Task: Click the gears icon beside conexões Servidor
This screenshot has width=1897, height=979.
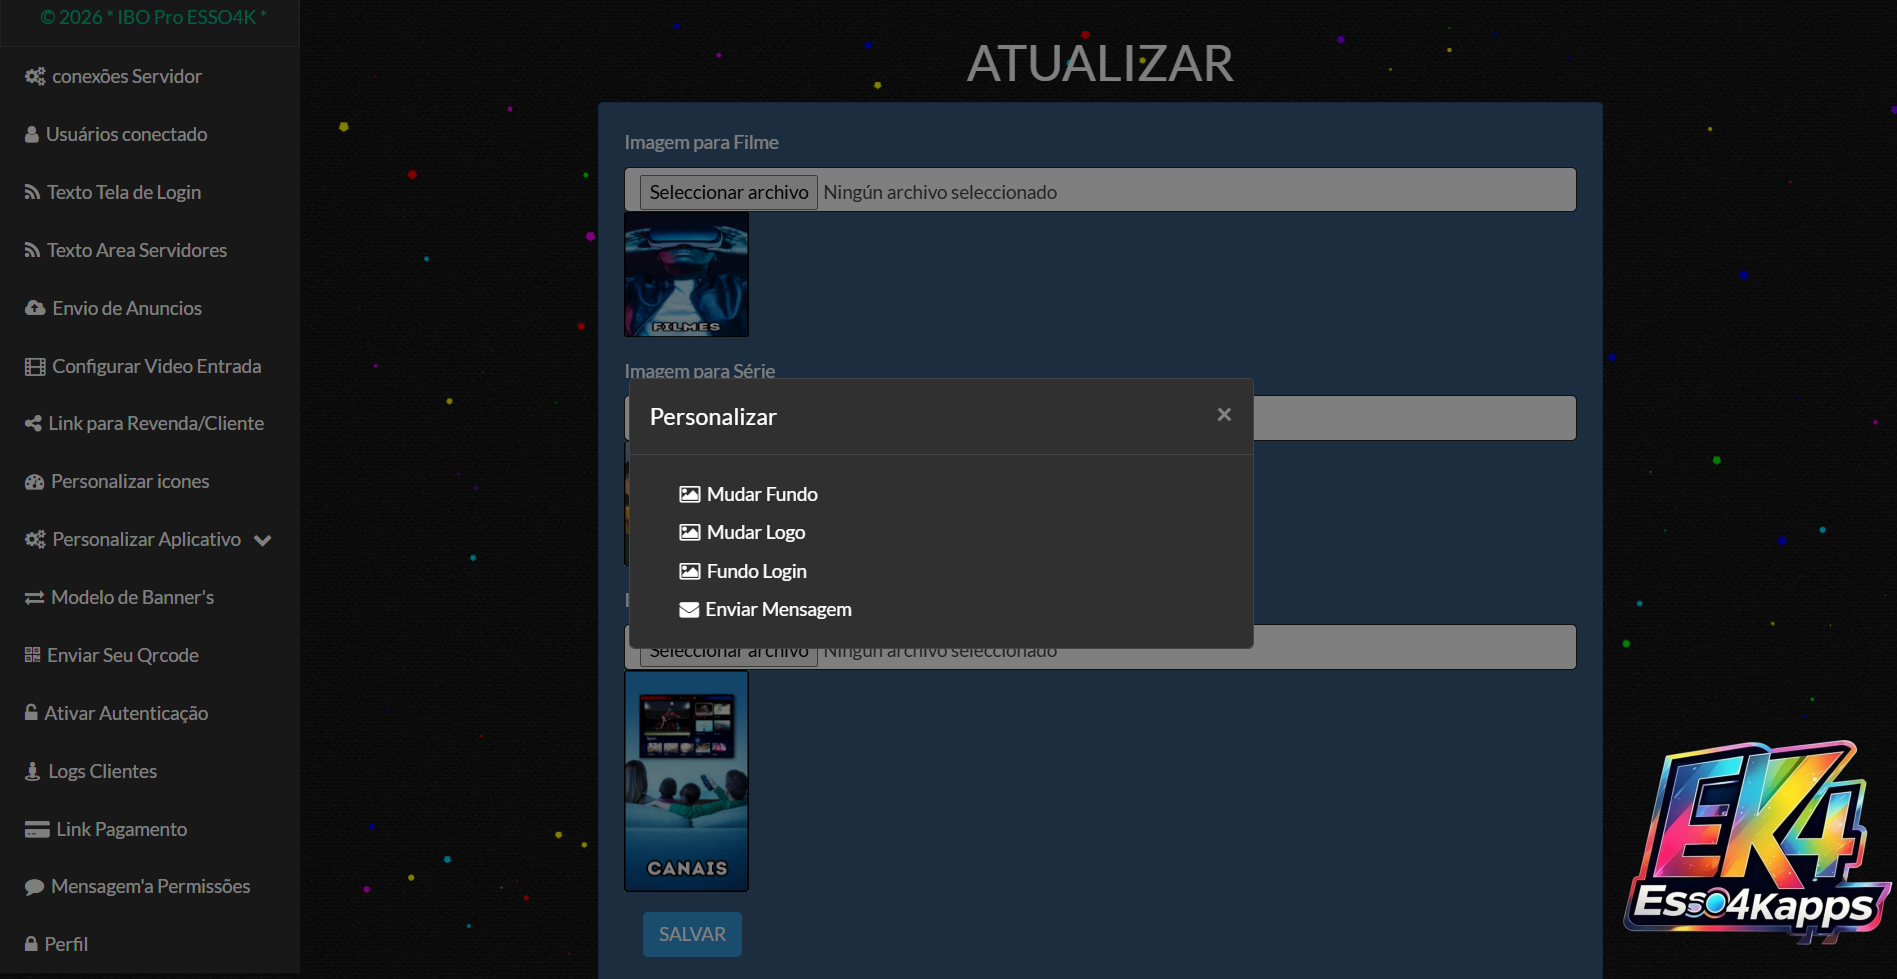Action: [x=35, y=76]
